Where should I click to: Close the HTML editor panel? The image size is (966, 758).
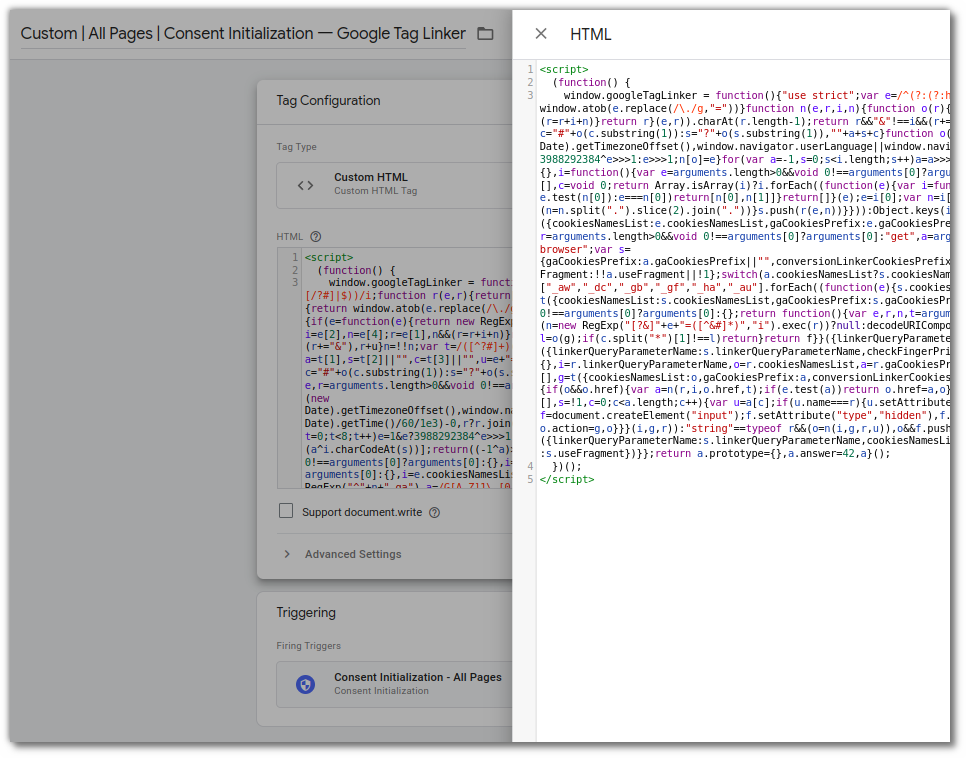pyautogui.click(x=540, y=34)
